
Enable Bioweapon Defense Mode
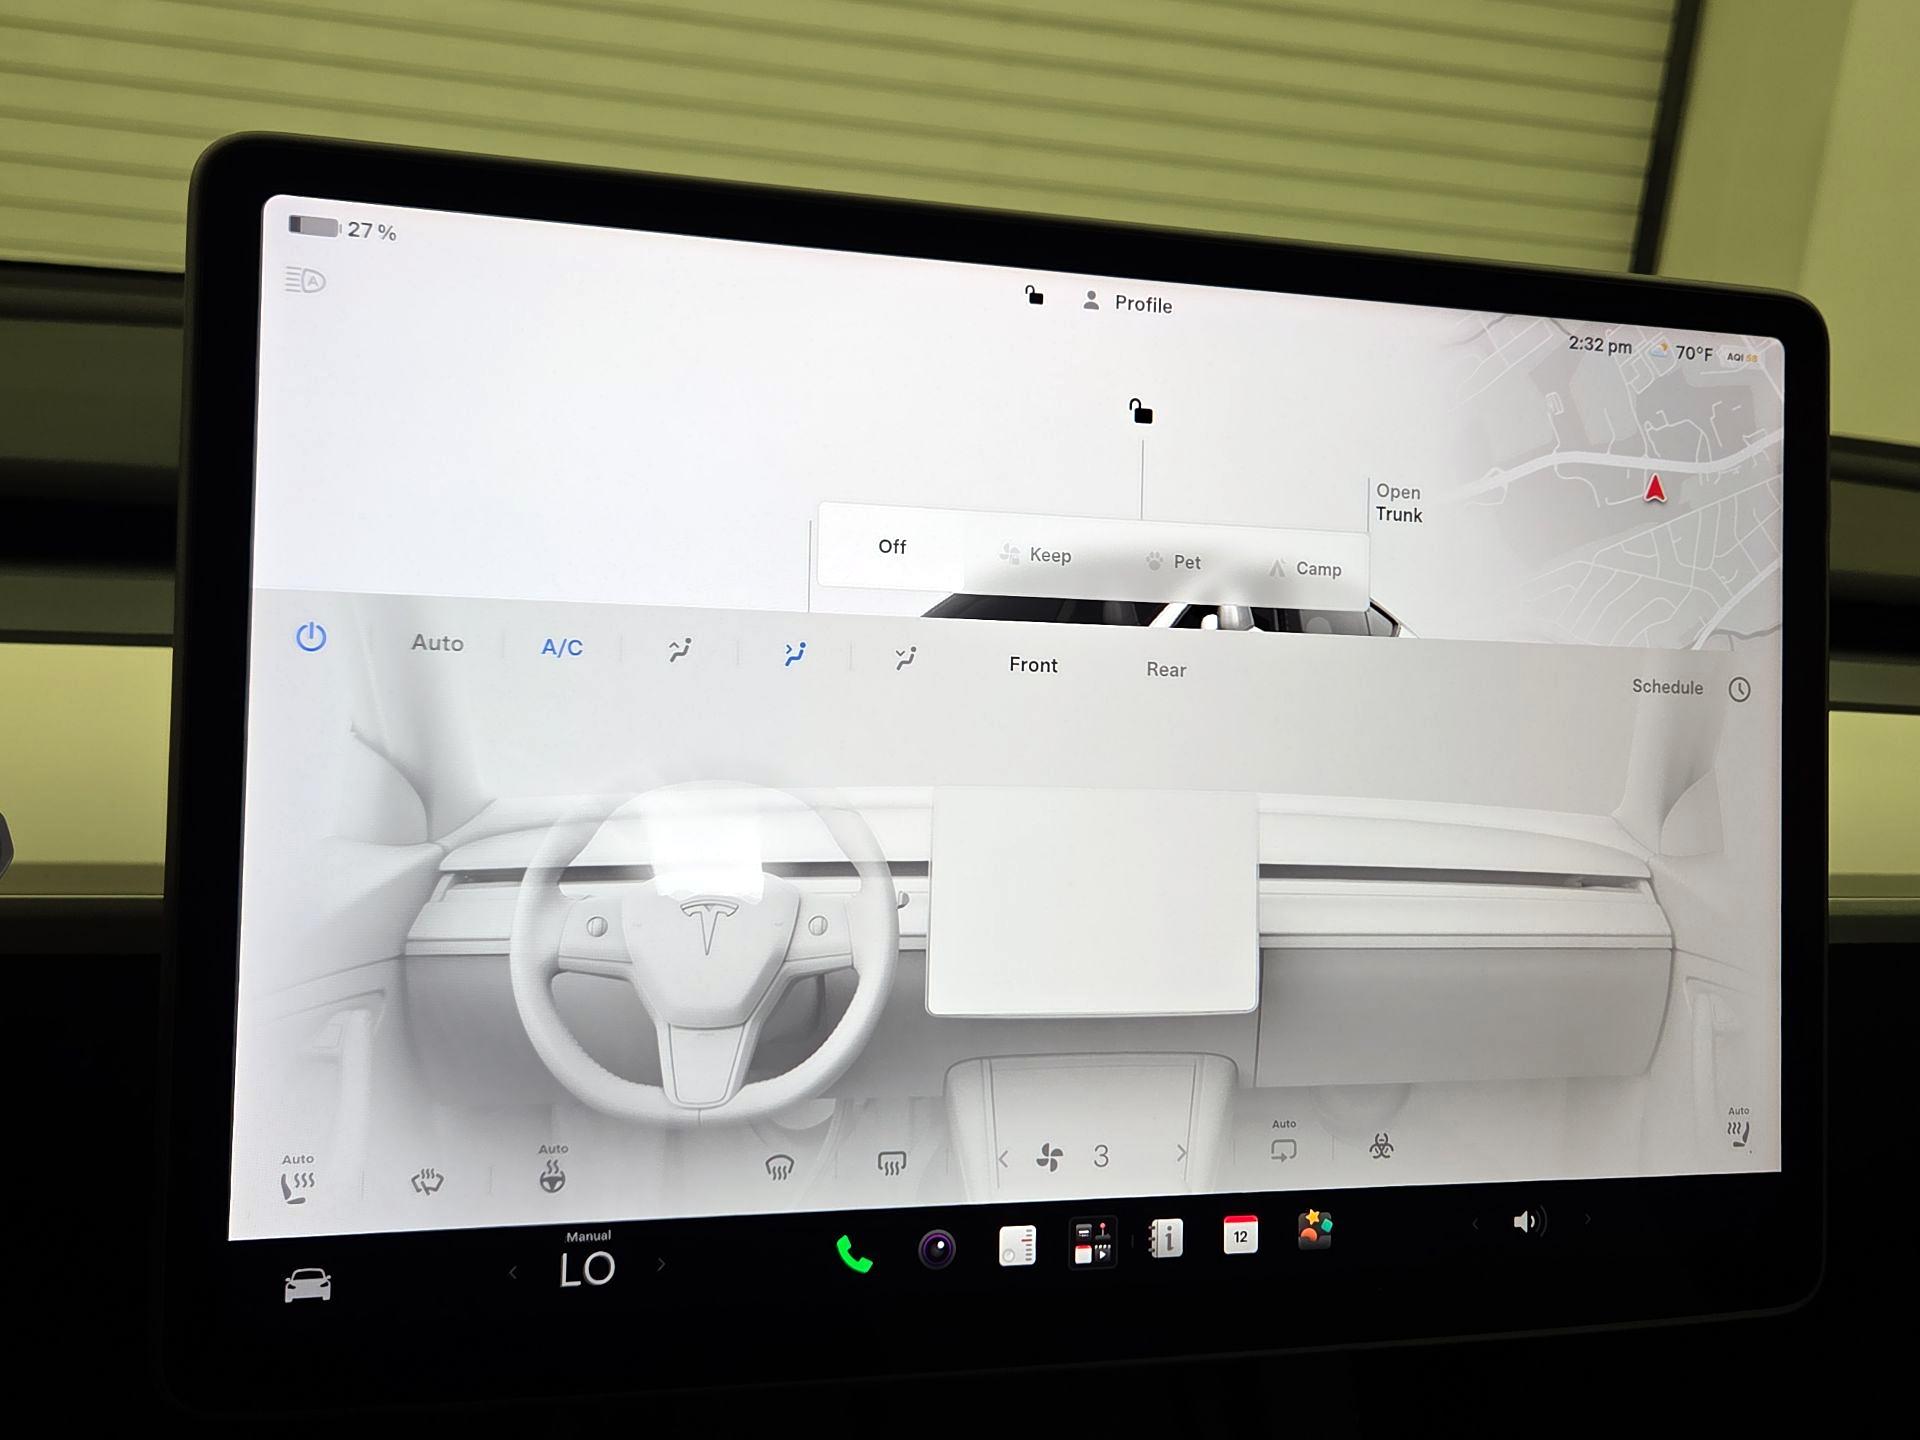pyautogui.click(x=1381, y=1146)
